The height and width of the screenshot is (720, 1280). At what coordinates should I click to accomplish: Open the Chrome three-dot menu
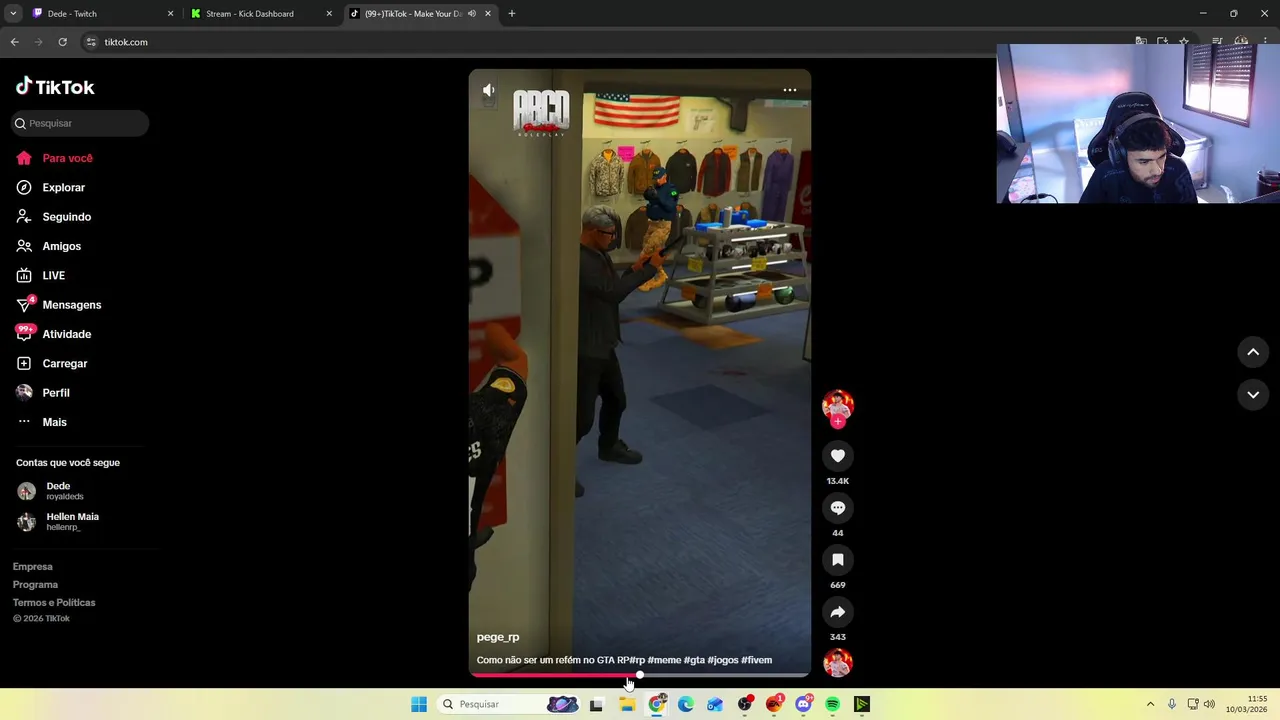click(x=1266, y=42)
